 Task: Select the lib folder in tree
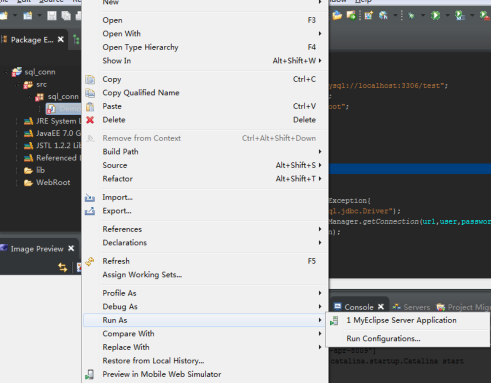point(34,170)
